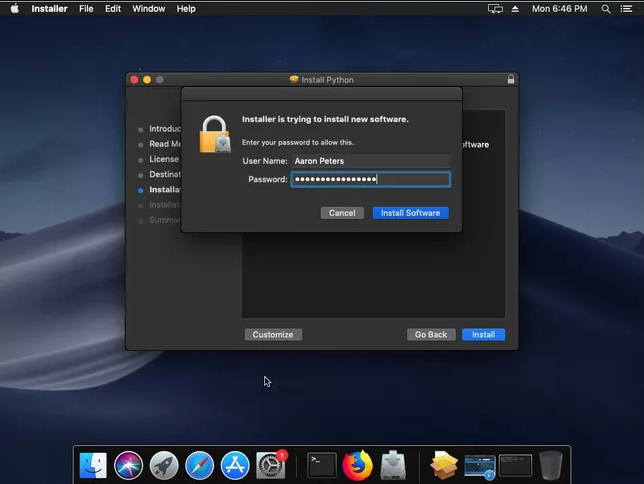Open System Preferences with badge in Dock

tap(271, 465)
